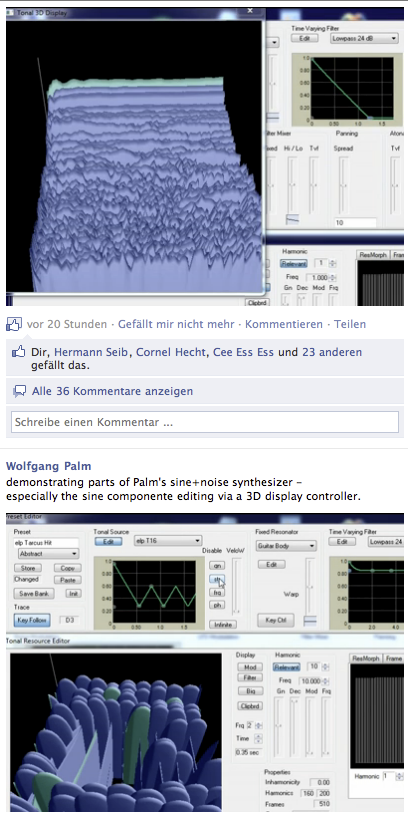Open Hermann Seib's profile
Image resolution: width=408 pixels, height=814 pixels.
click(x=93, y=352)
